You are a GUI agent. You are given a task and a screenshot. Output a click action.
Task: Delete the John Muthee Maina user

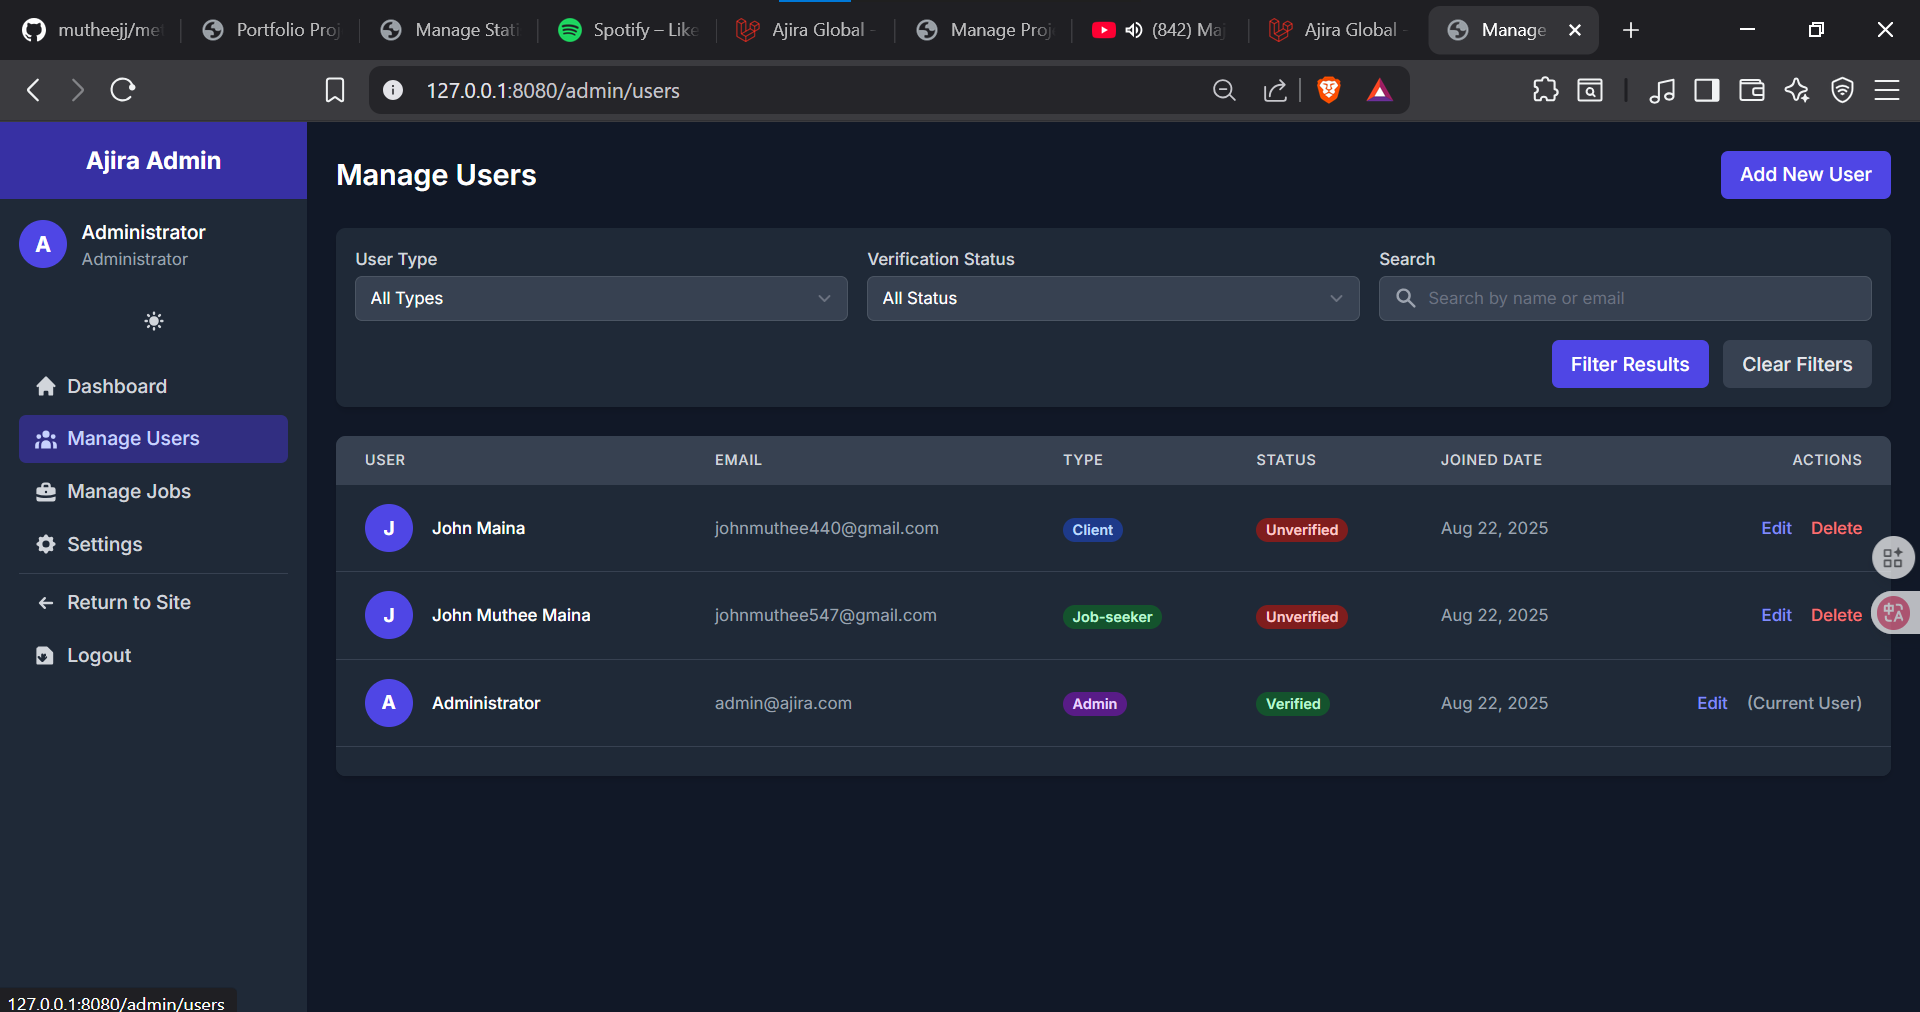[1836, 615]
